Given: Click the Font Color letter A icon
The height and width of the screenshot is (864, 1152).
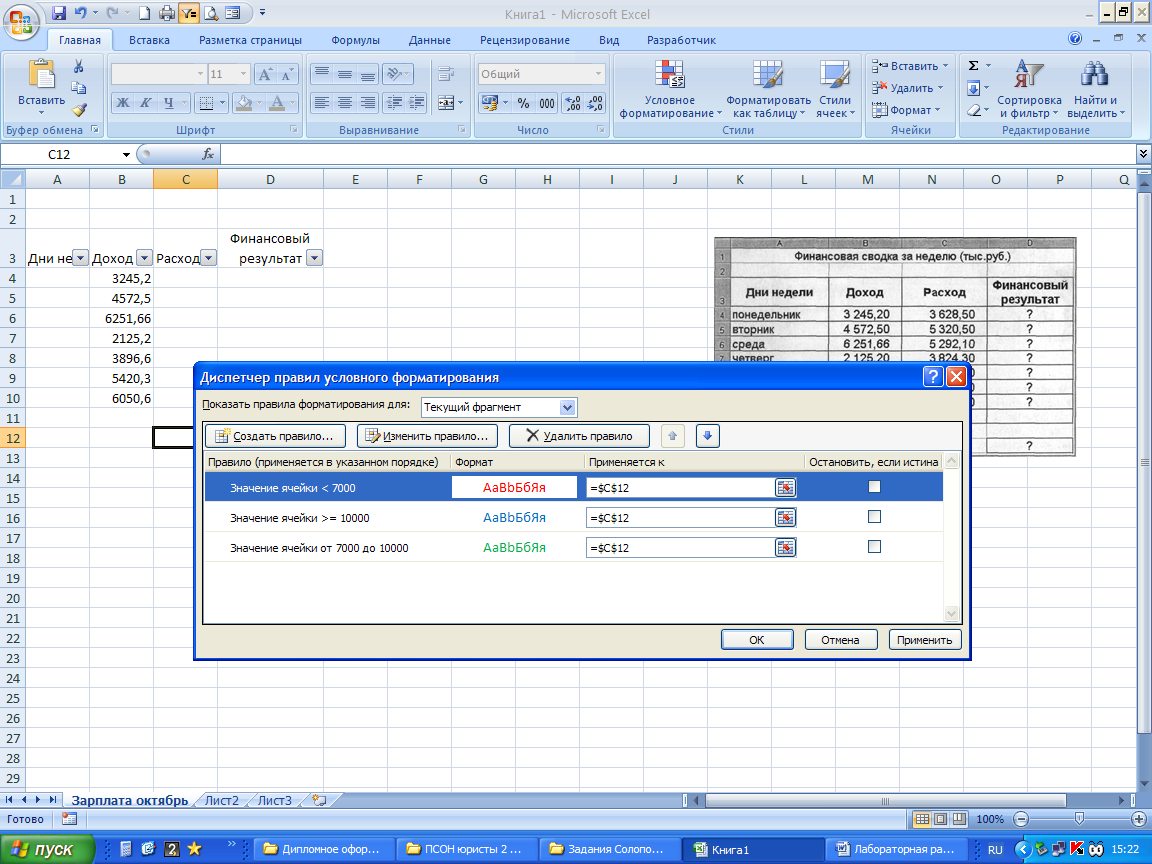Looking at the screenshot, I should tap(277, 103).
